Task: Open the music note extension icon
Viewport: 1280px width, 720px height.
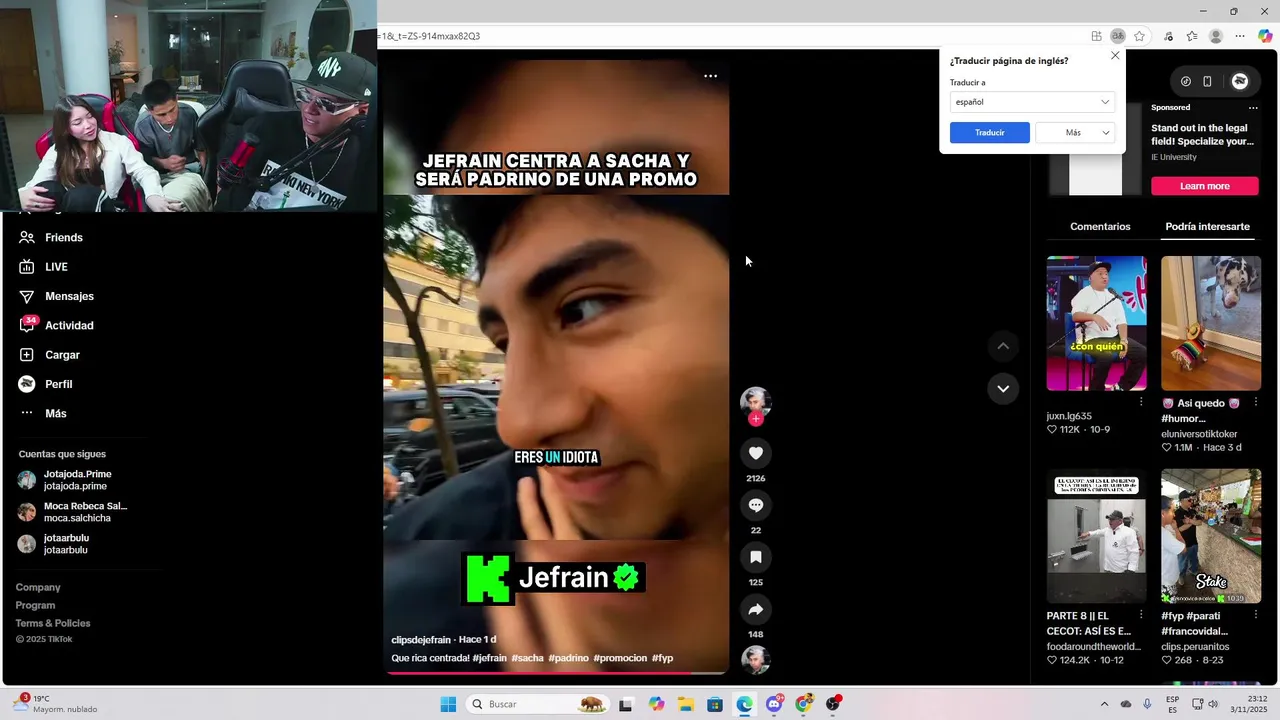Action: click(1168, 36)
